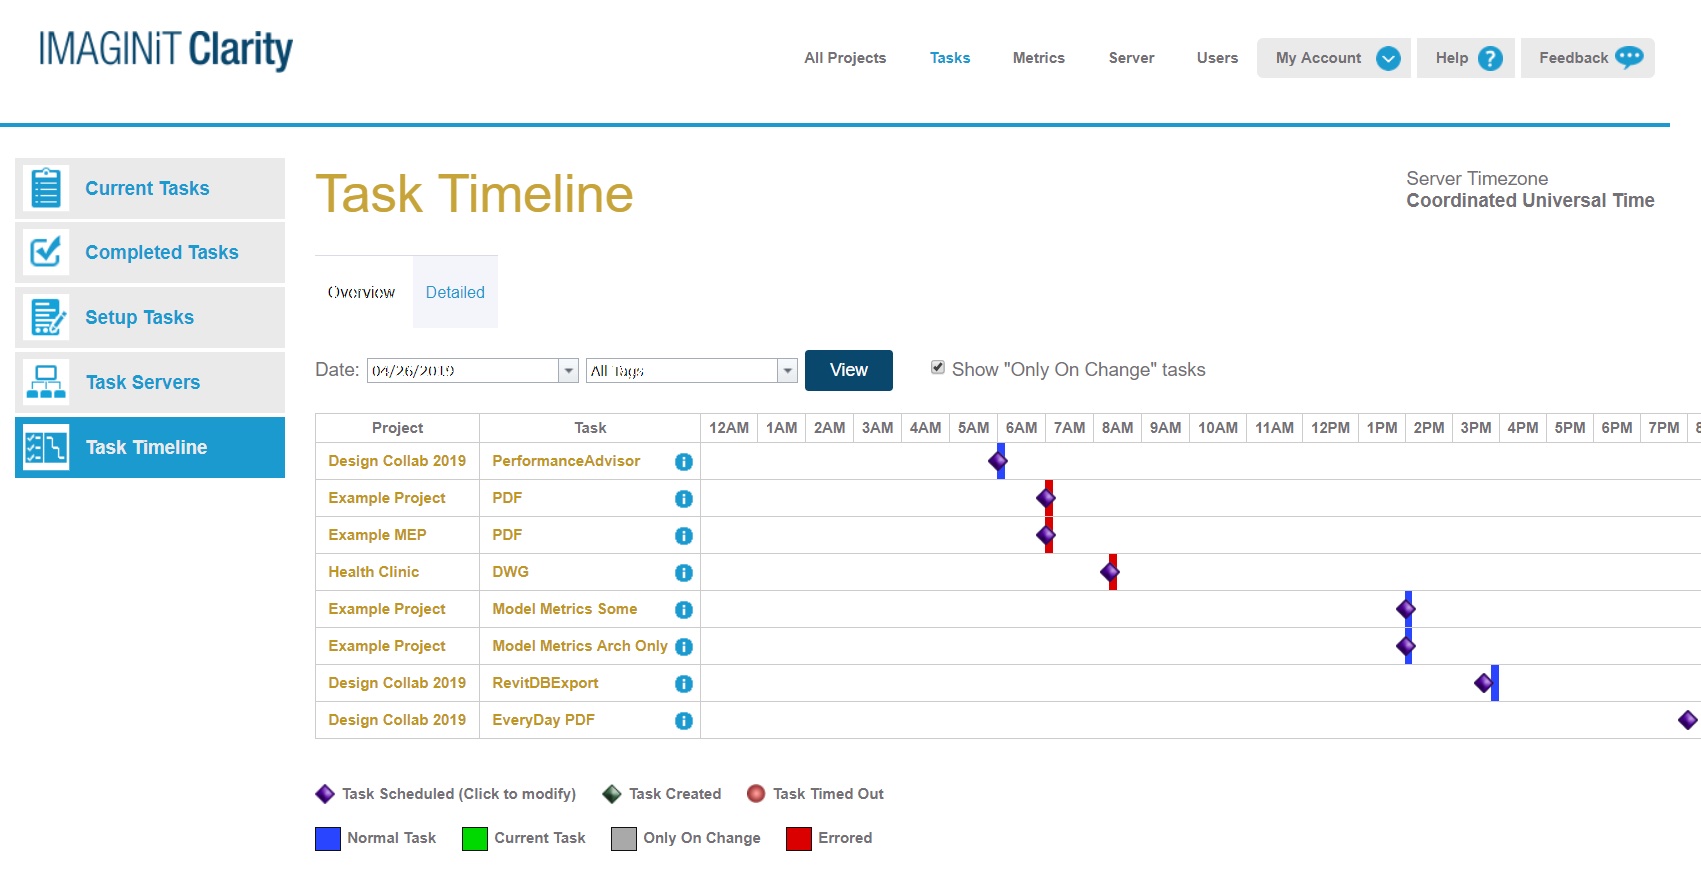
Task: Open the Model Metrics Arch Only link
Action: [580, 646]
